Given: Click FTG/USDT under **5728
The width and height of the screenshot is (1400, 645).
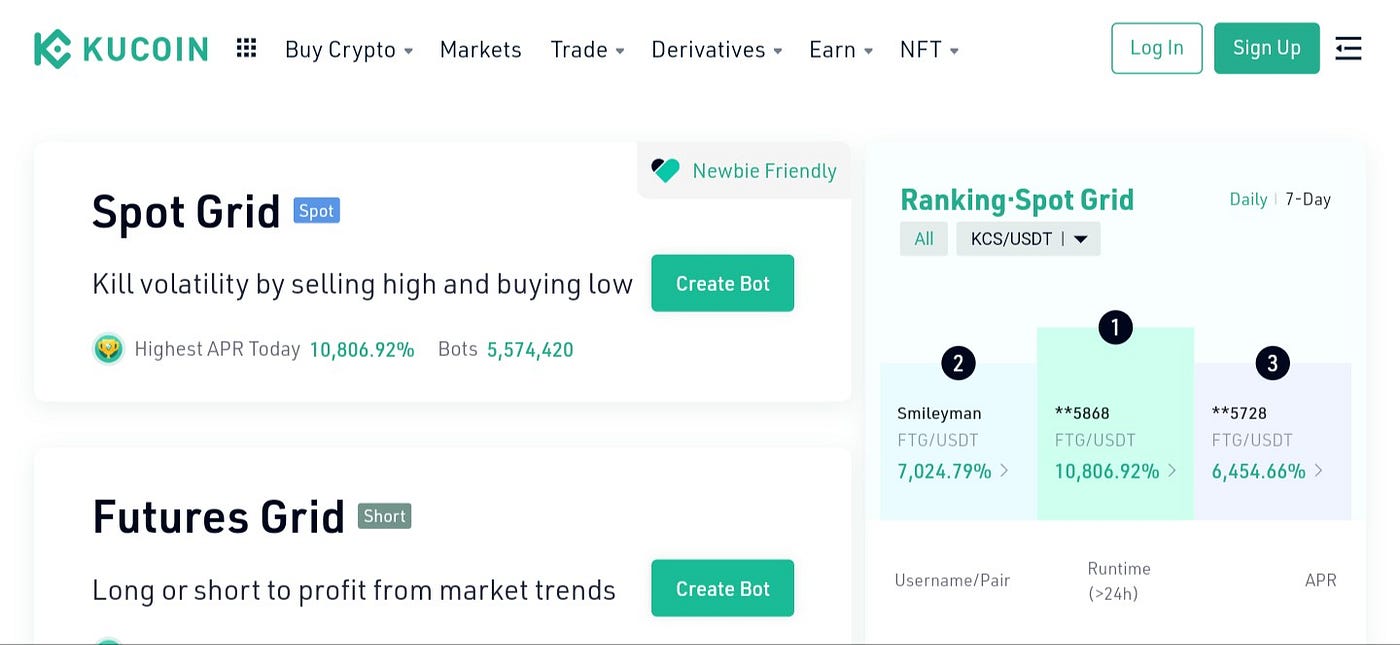Looking at the screenshot, I should [1252, 440].
